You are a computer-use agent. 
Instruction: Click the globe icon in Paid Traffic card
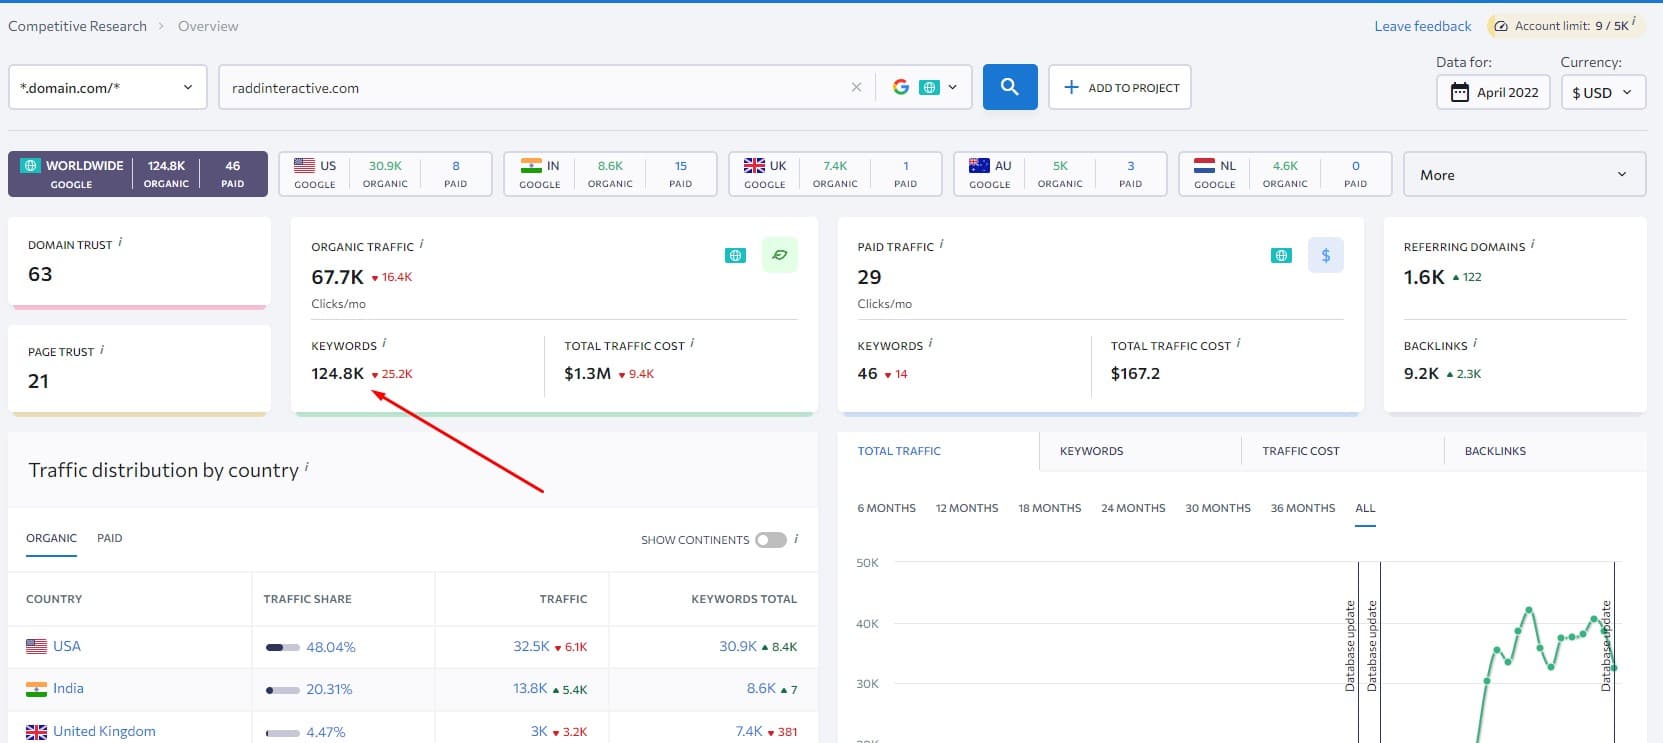[x=1281, y=256]
